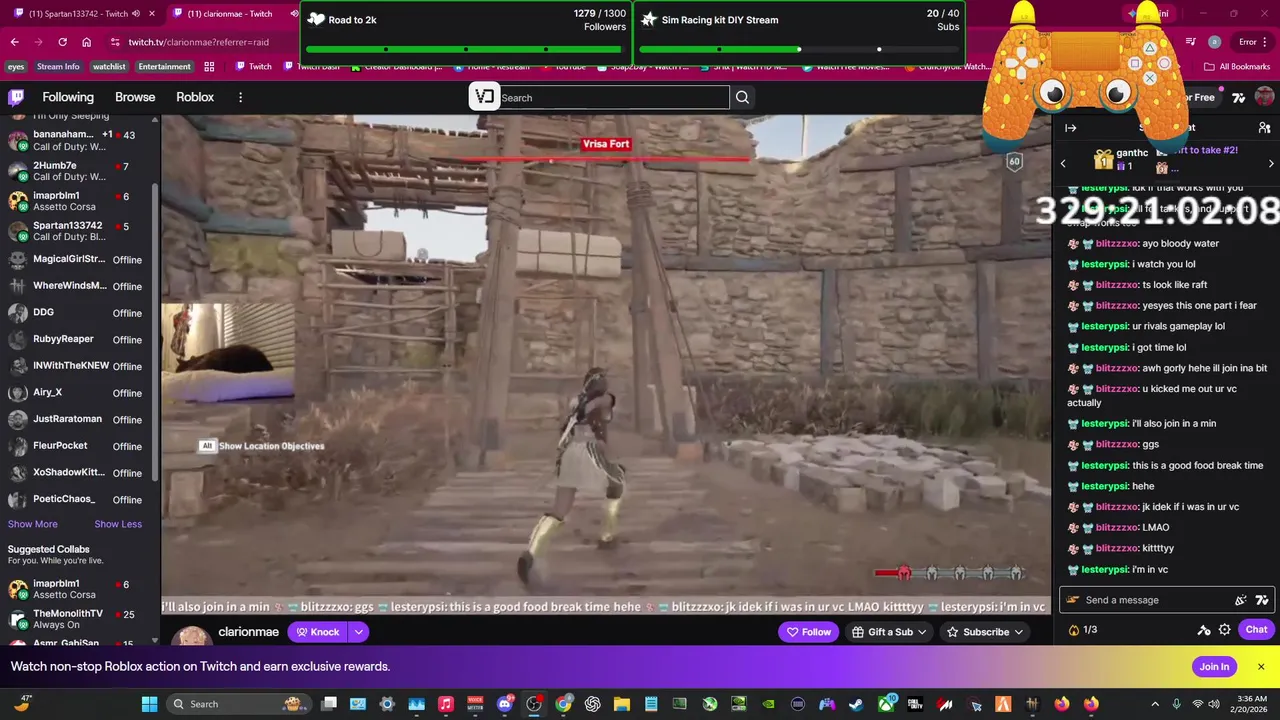Open the Stream Info bookmark

click(x=58, y=67)
